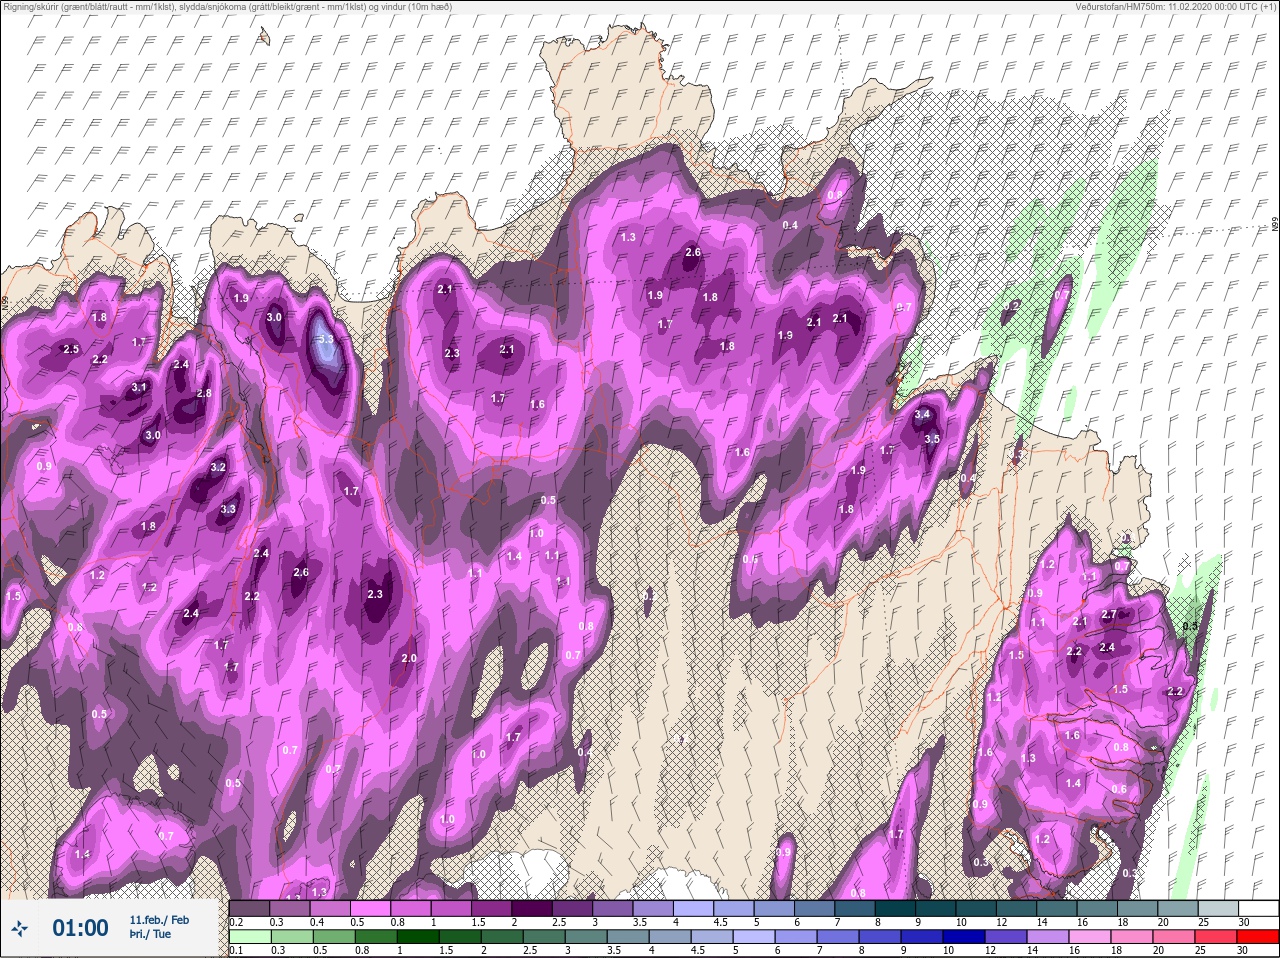Select the dark teal 9–10 swatch in the top scale

click(x=935, y=908)
